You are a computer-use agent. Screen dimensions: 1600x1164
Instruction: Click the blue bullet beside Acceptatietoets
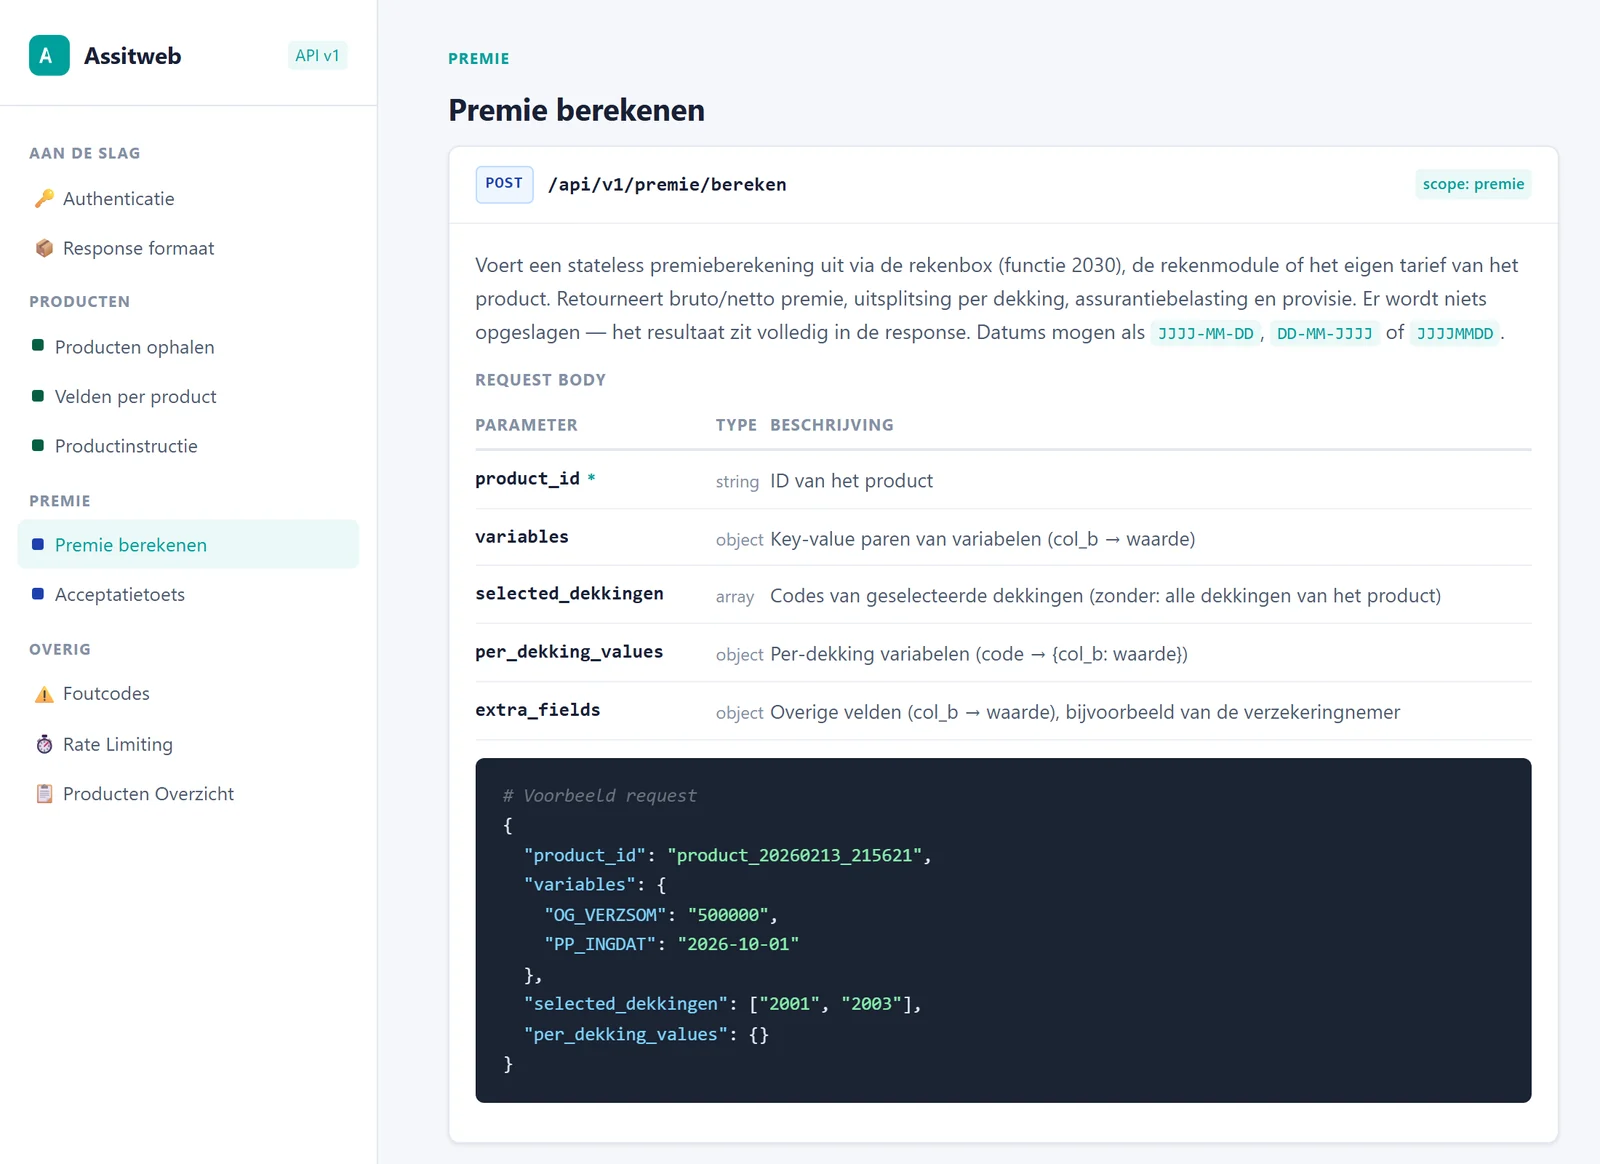coord(38,594)
